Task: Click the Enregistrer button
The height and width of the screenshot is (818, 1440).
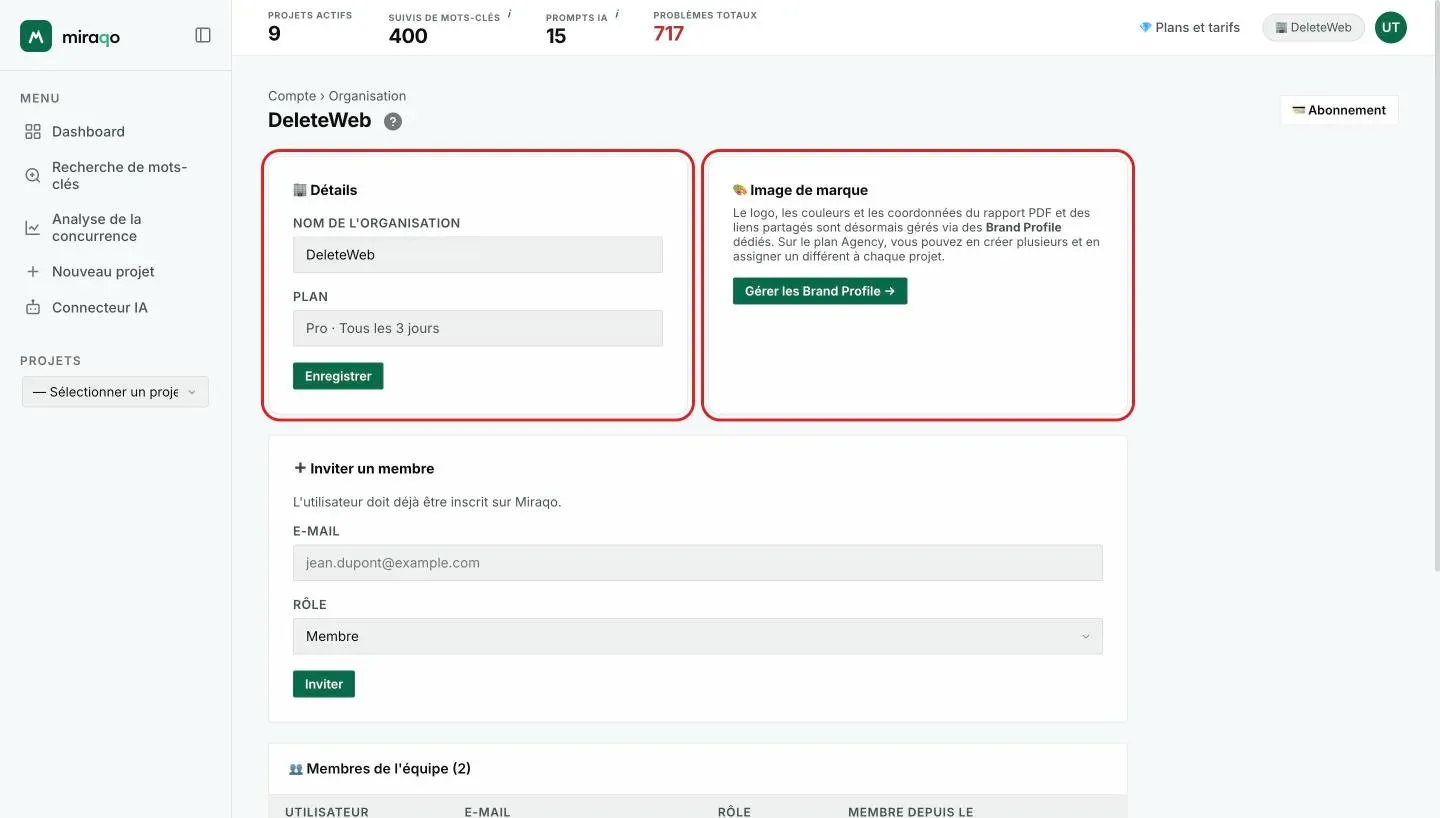Action: point(338,376)
